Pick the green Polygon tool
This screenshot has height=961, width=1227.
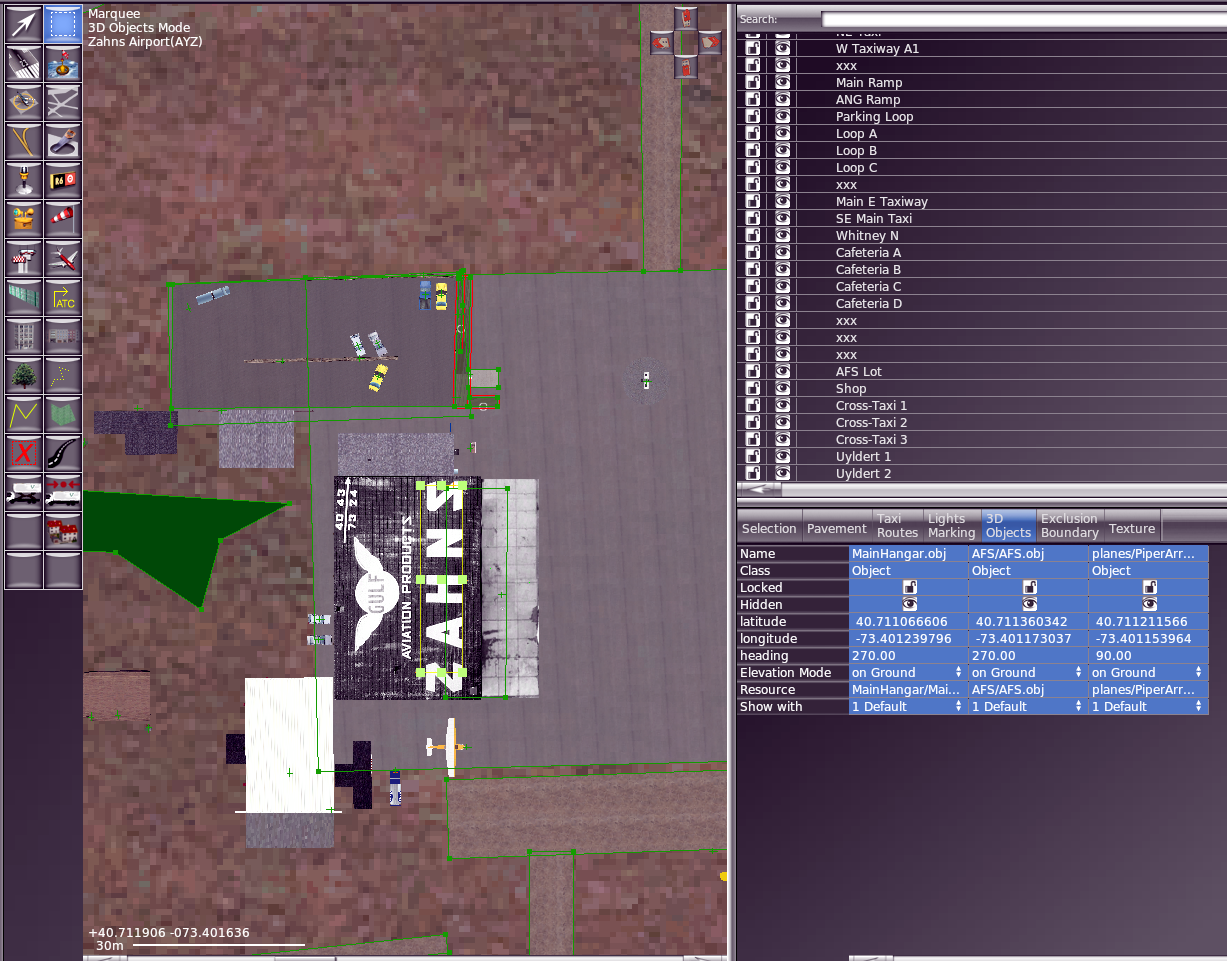pyautogui.click(x=63, y=414)
